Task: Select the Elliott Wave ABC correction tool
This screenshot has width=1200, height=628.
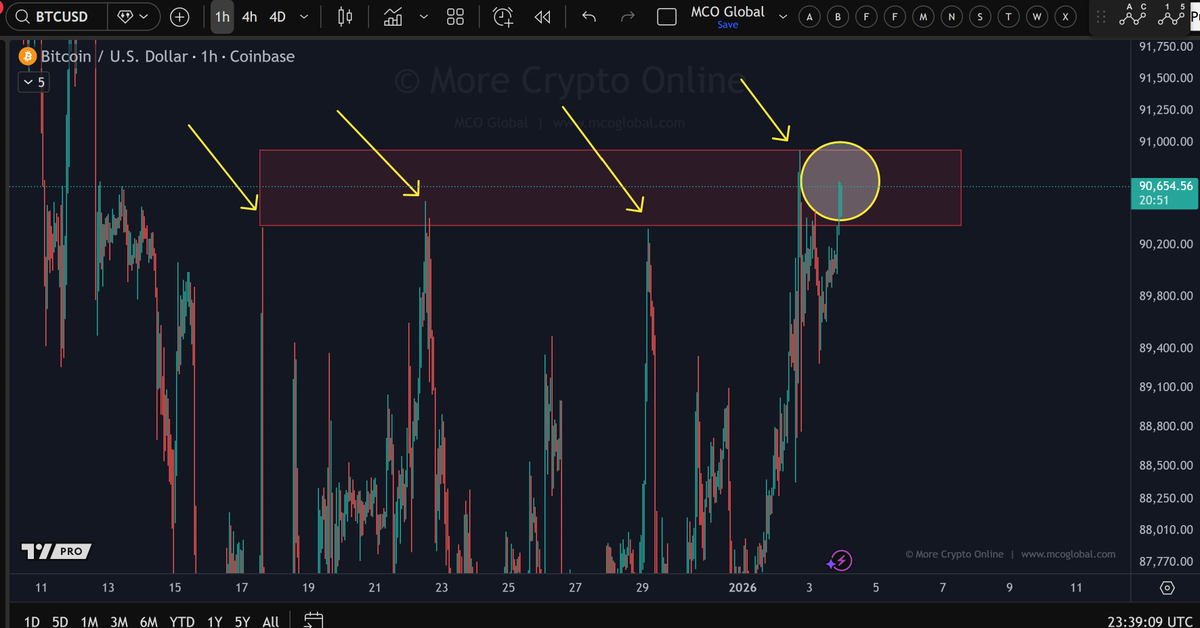Action: tap(1133, 17)
